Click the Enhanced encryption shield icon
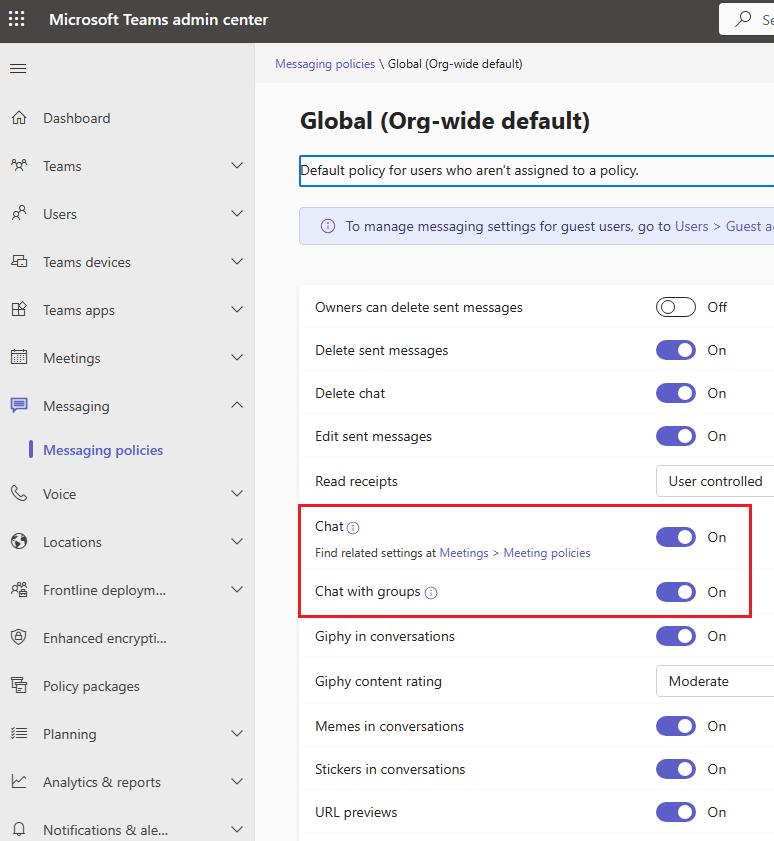Viewport: 774px width, 841px height. tap(19, 637)
